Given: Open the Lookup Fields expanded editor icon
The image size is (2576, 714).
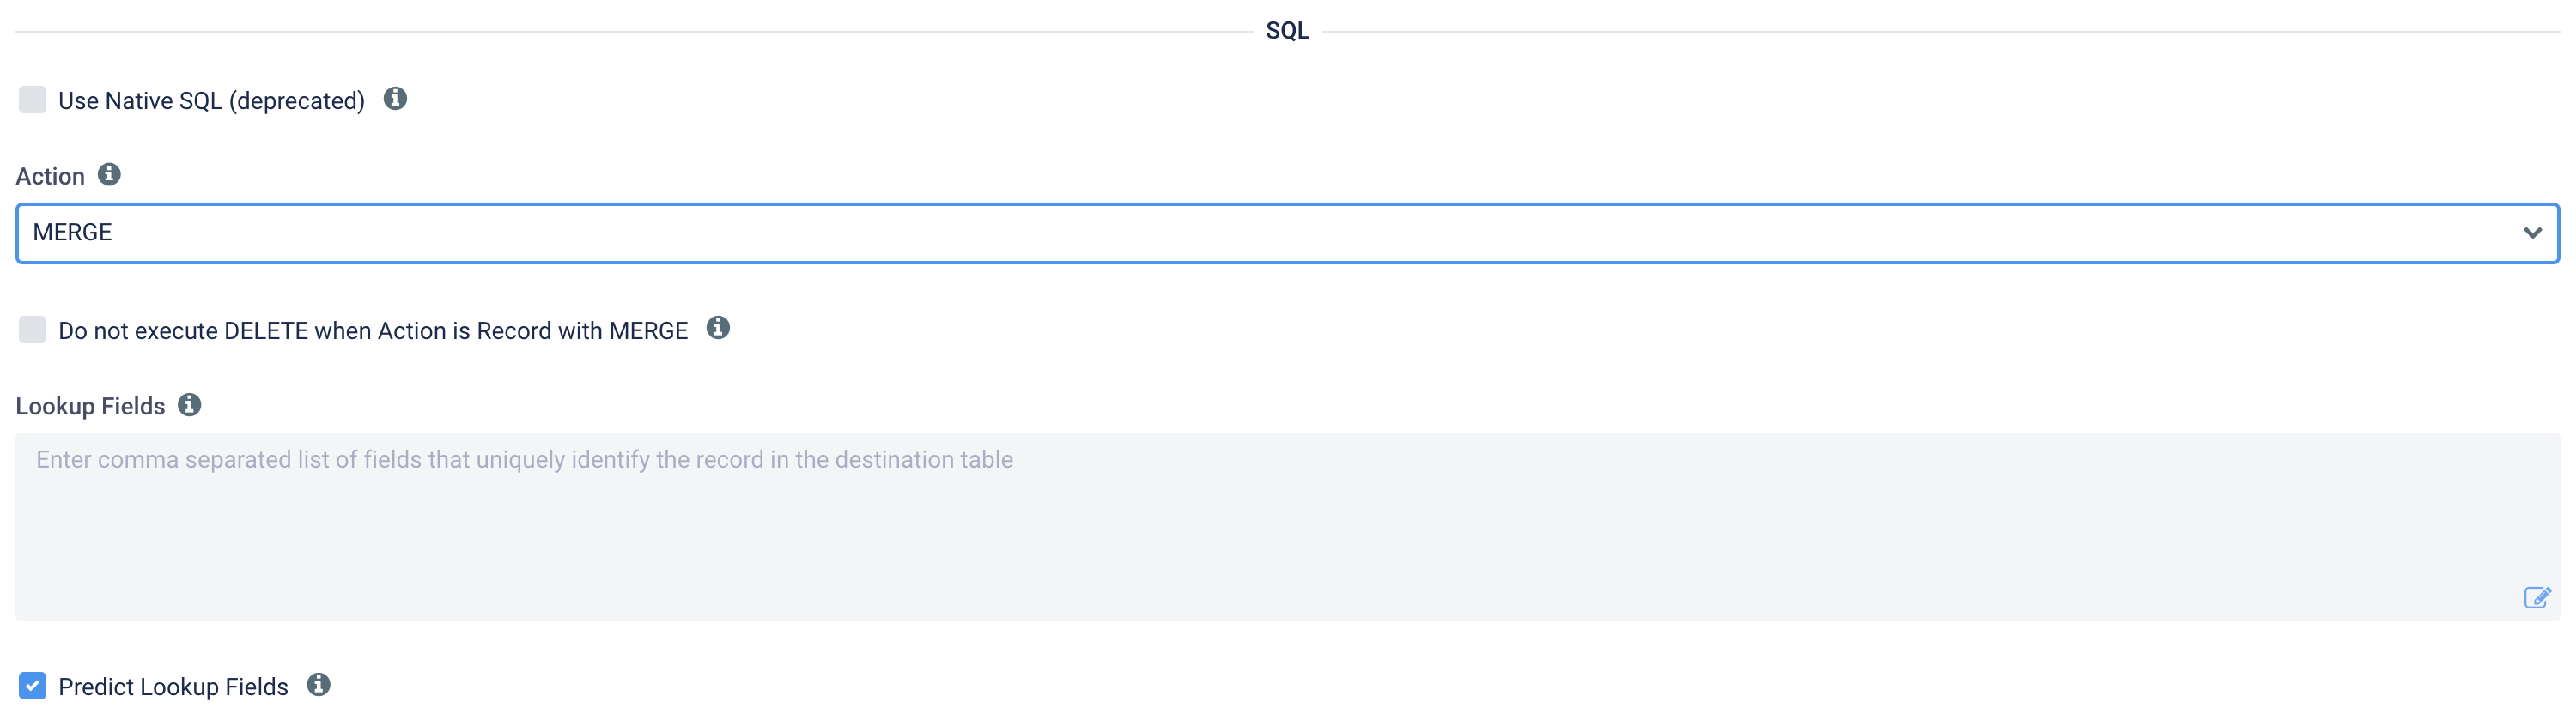Looking at the screenshot, I should [2537, 597].
